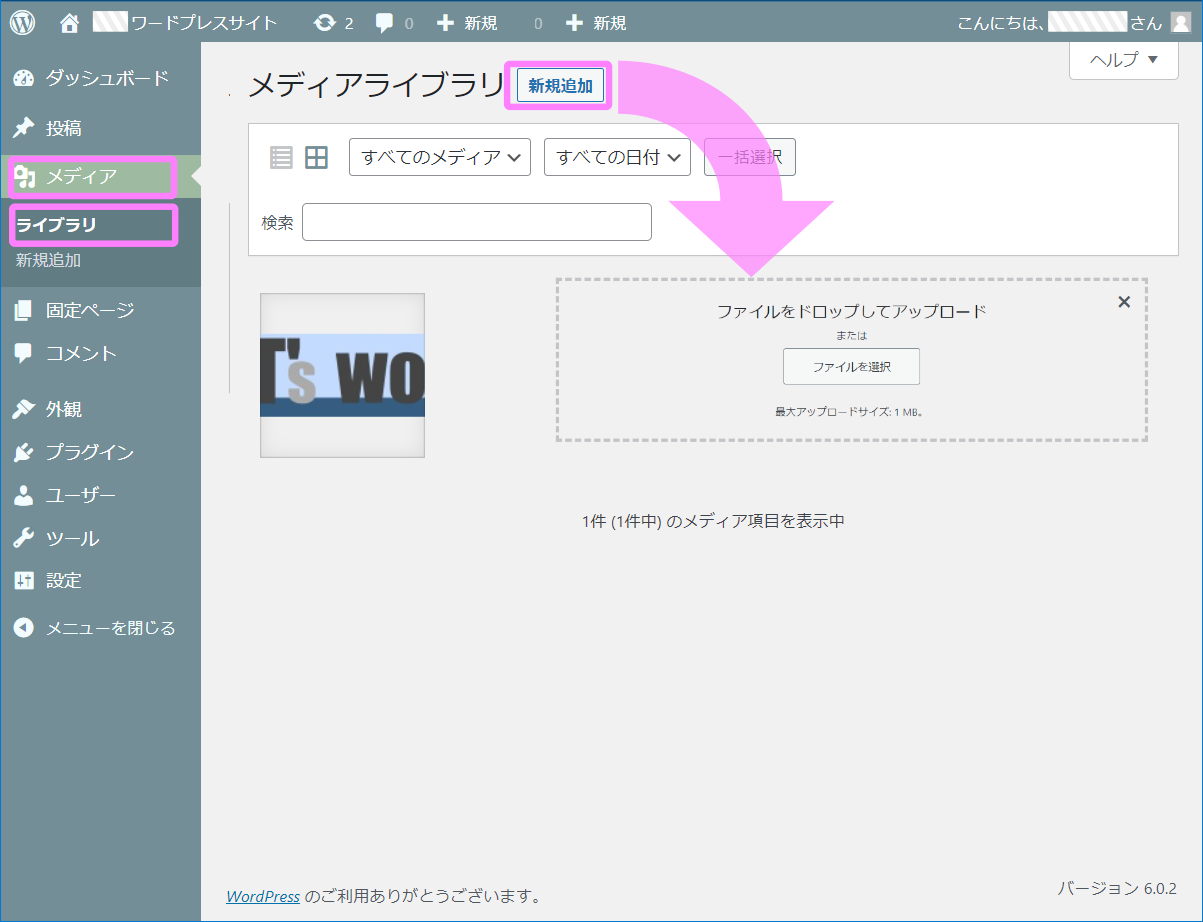The width and height of the screenshot is (1203, 922).
Task: Click the WordPress logo in the admin bar
Action: click(21, 21)
